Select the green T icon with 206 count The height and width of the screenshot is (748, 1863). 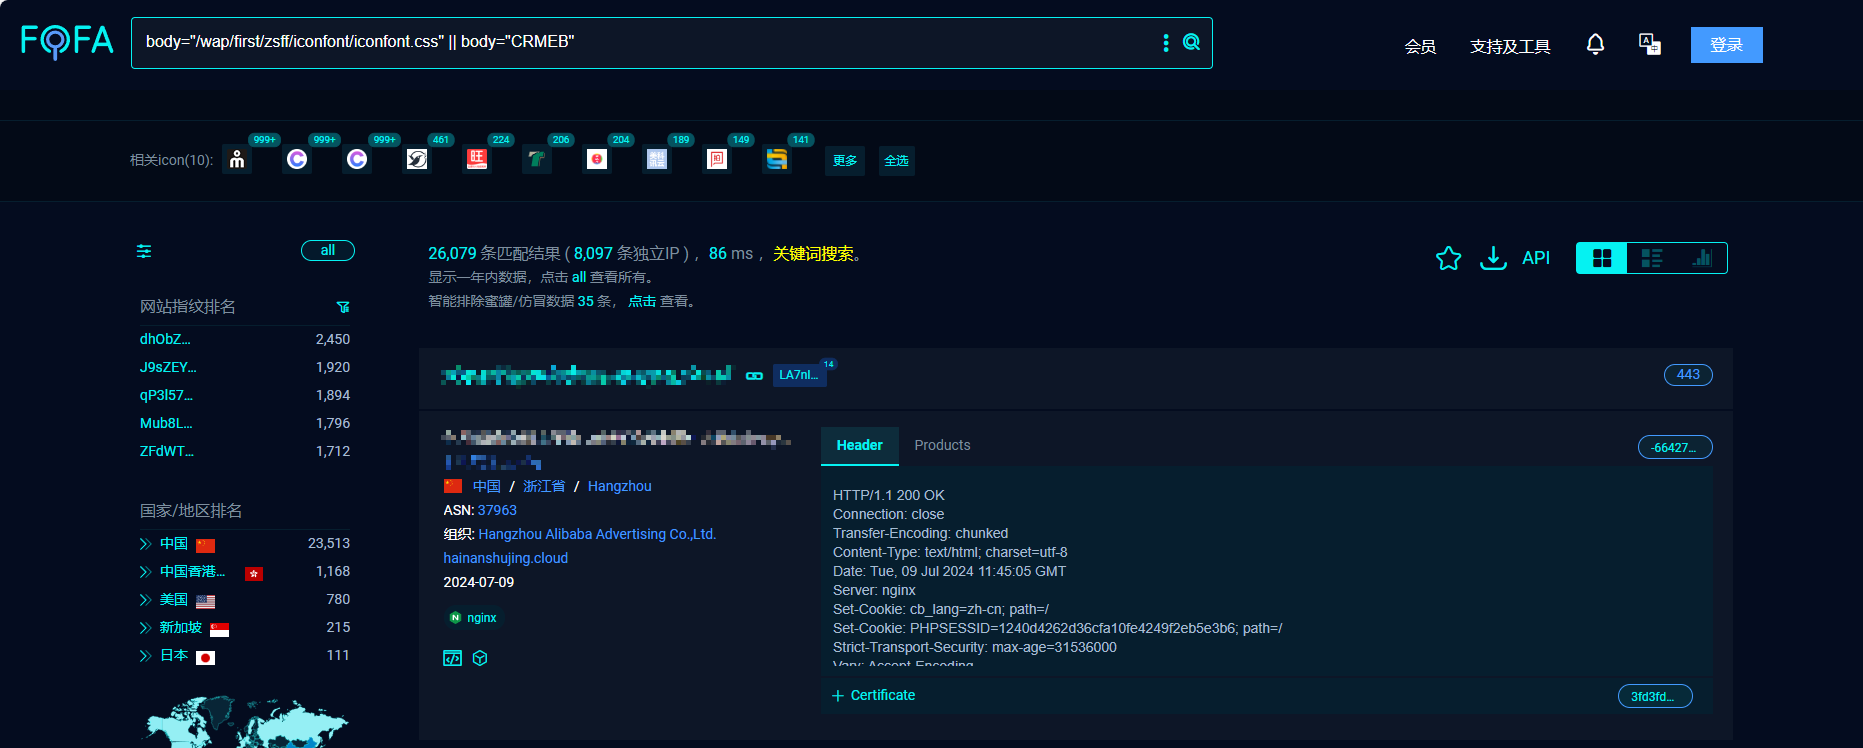tap(537, 159)
